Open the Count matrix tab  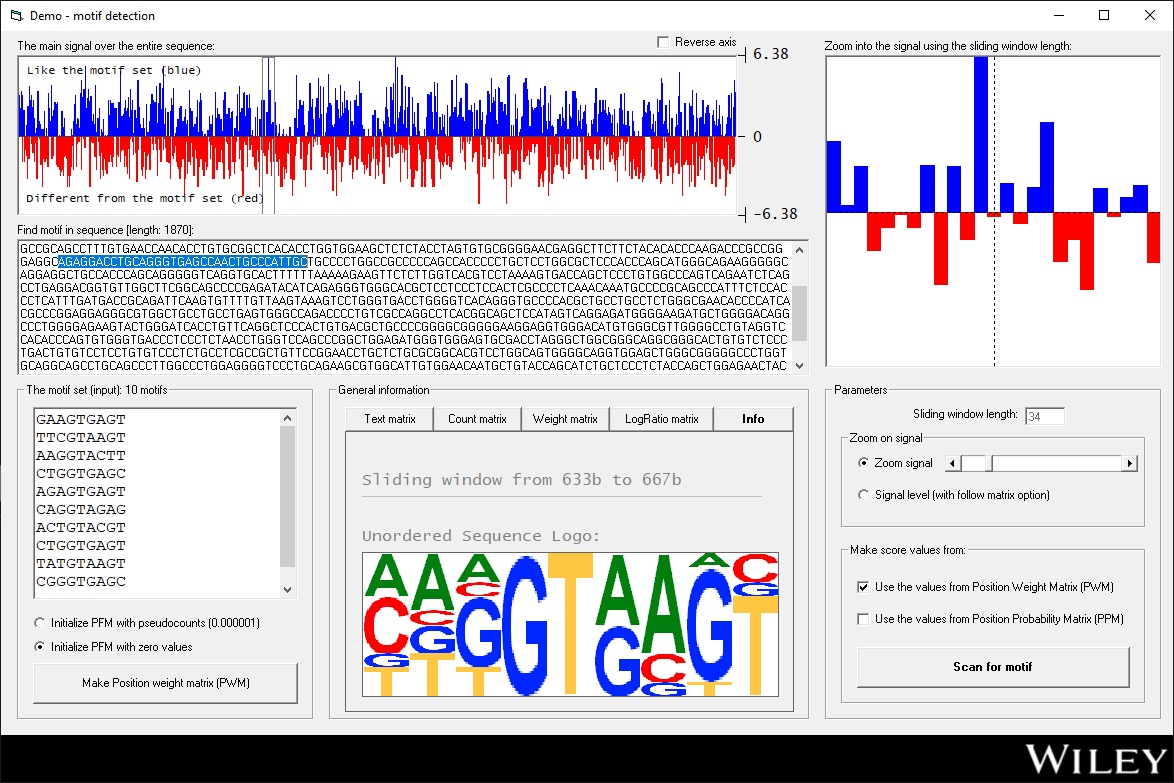(477, 418)
